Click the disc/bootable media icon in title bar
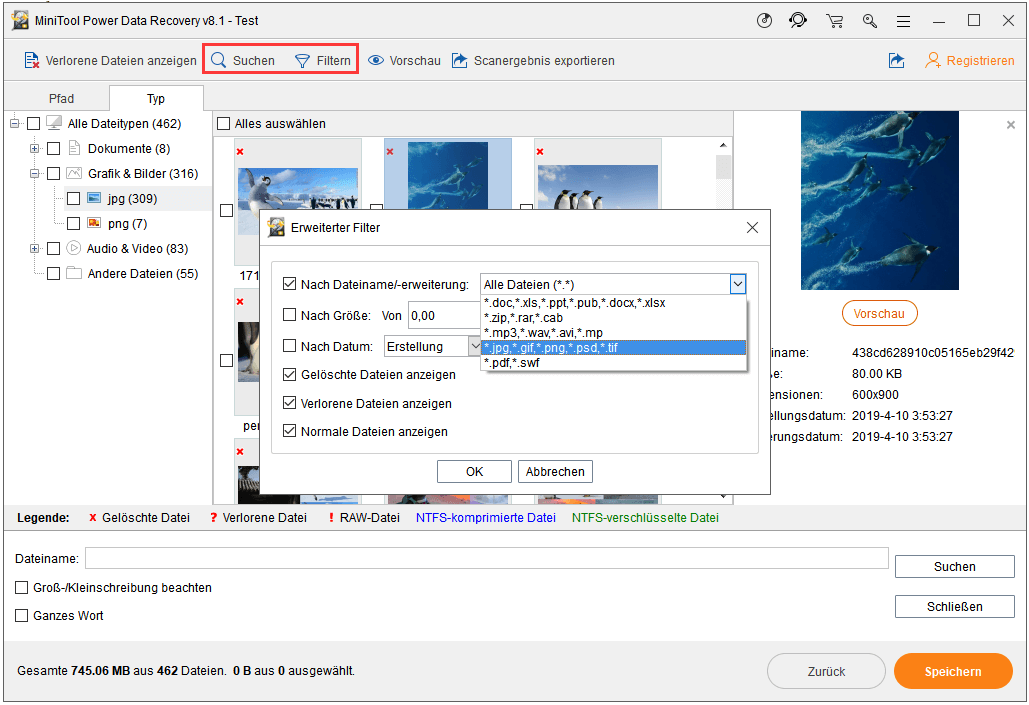The width and height of the screenshot is (1029, 705). 764,20
